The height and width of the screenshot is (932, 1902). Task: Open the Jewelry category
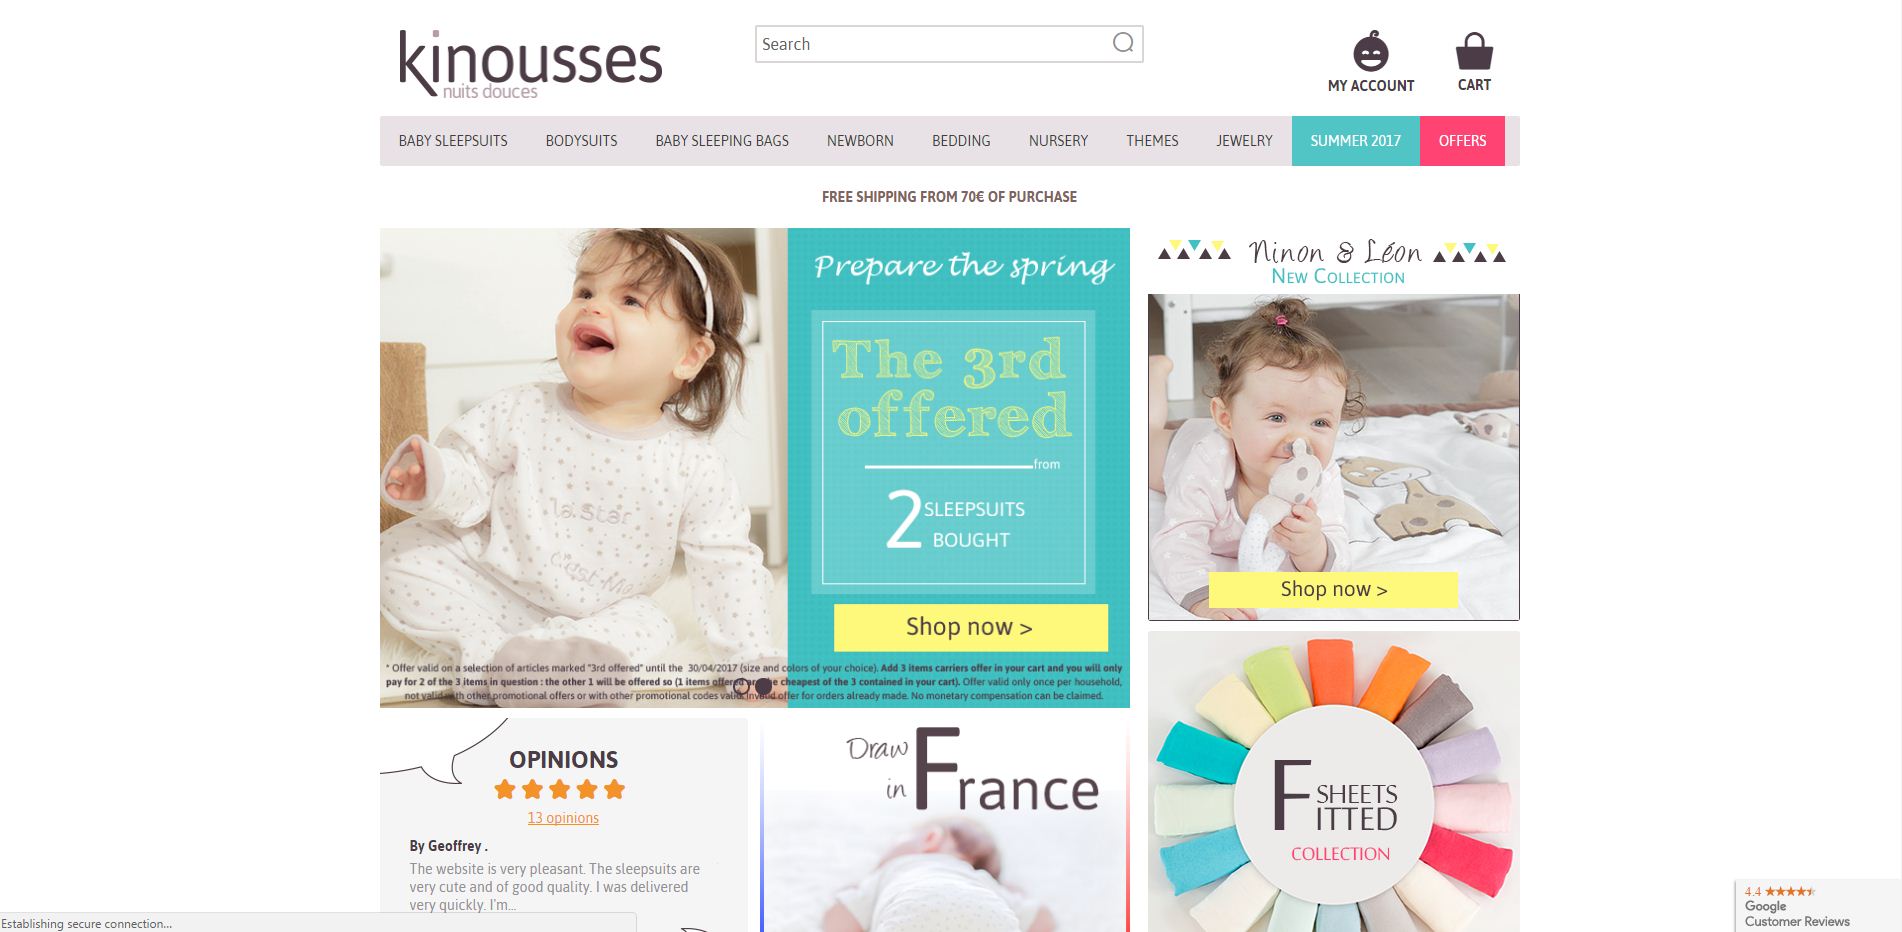coord(1244,141)
